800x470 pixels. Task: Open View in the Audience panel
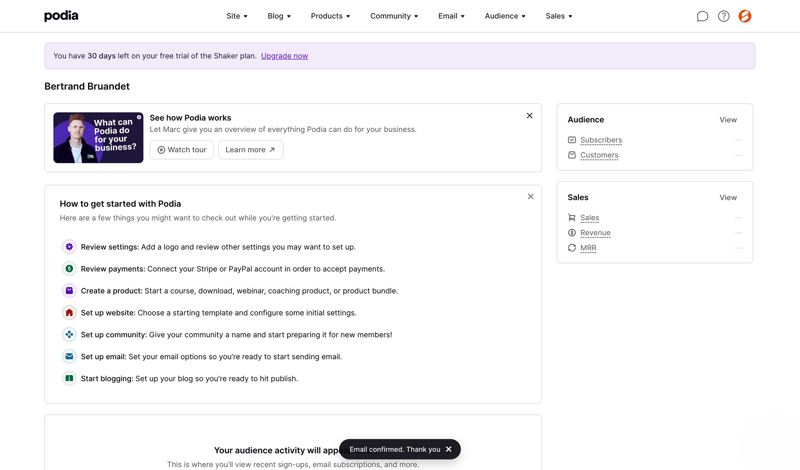[728, 120]
